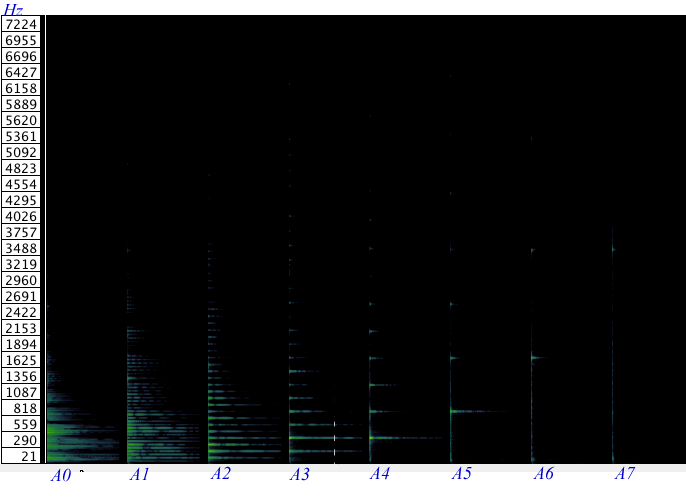Click the bright A5 fundamental harmonic line
This screenshot has width=686, height=500.
pos(475,411)
